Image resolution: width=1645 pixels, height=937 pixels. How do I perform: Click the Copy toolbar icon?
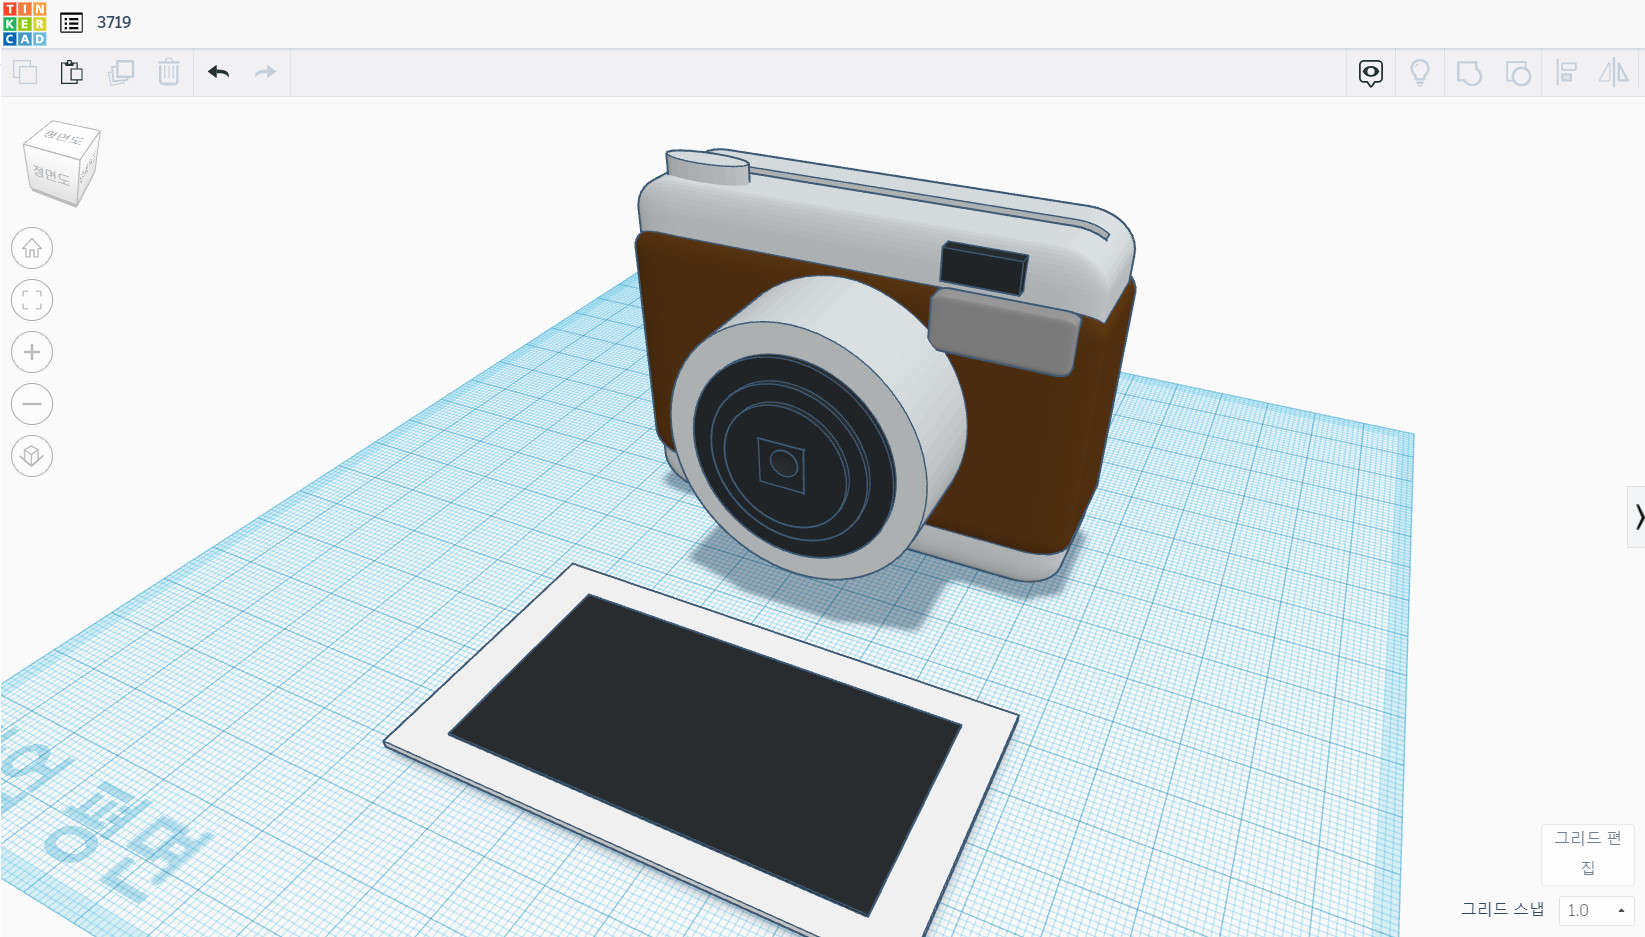point(25,72)
